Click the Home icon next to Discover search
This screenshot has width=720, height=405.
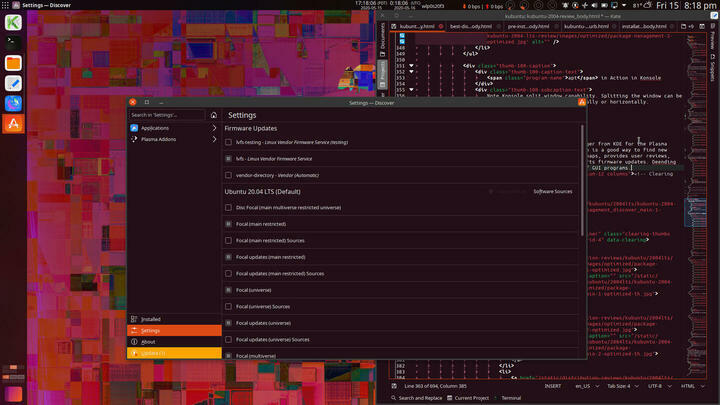click(x=214, y=115)
